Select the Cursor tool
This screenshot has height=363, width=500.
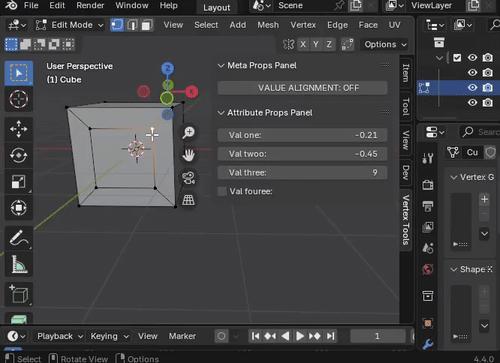[x=19, y=99]
